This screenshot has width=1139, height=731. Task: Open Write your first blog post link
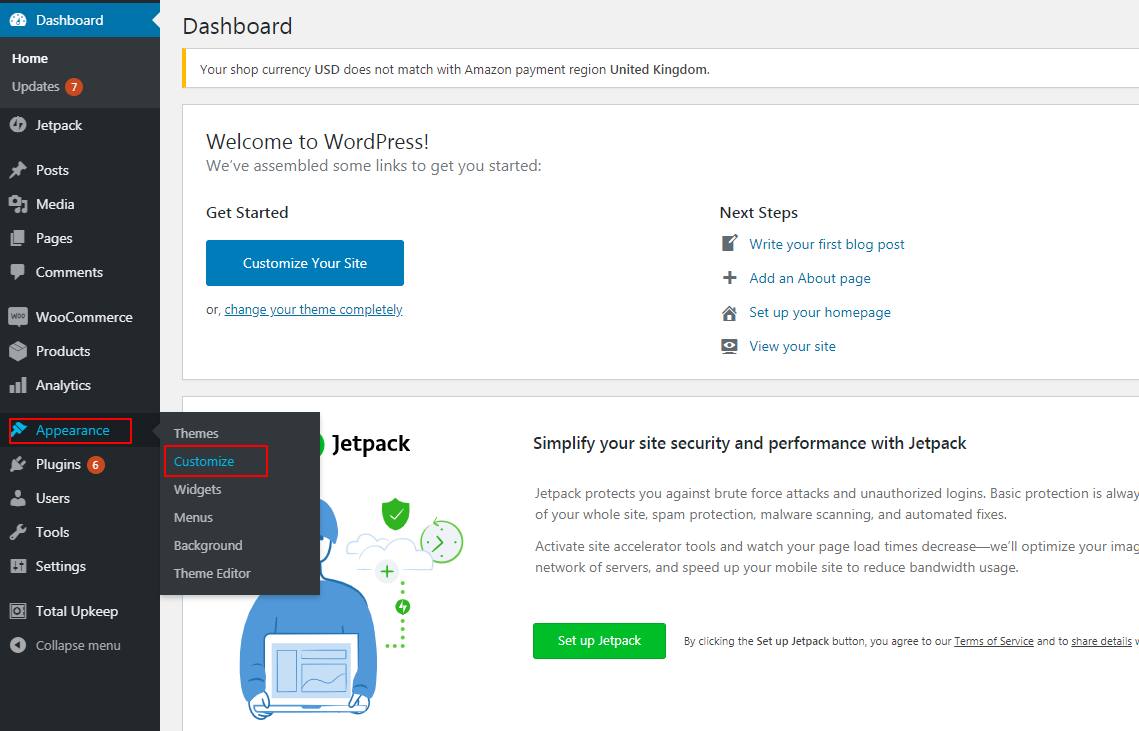pyautogui.click(x=827, y=244)
